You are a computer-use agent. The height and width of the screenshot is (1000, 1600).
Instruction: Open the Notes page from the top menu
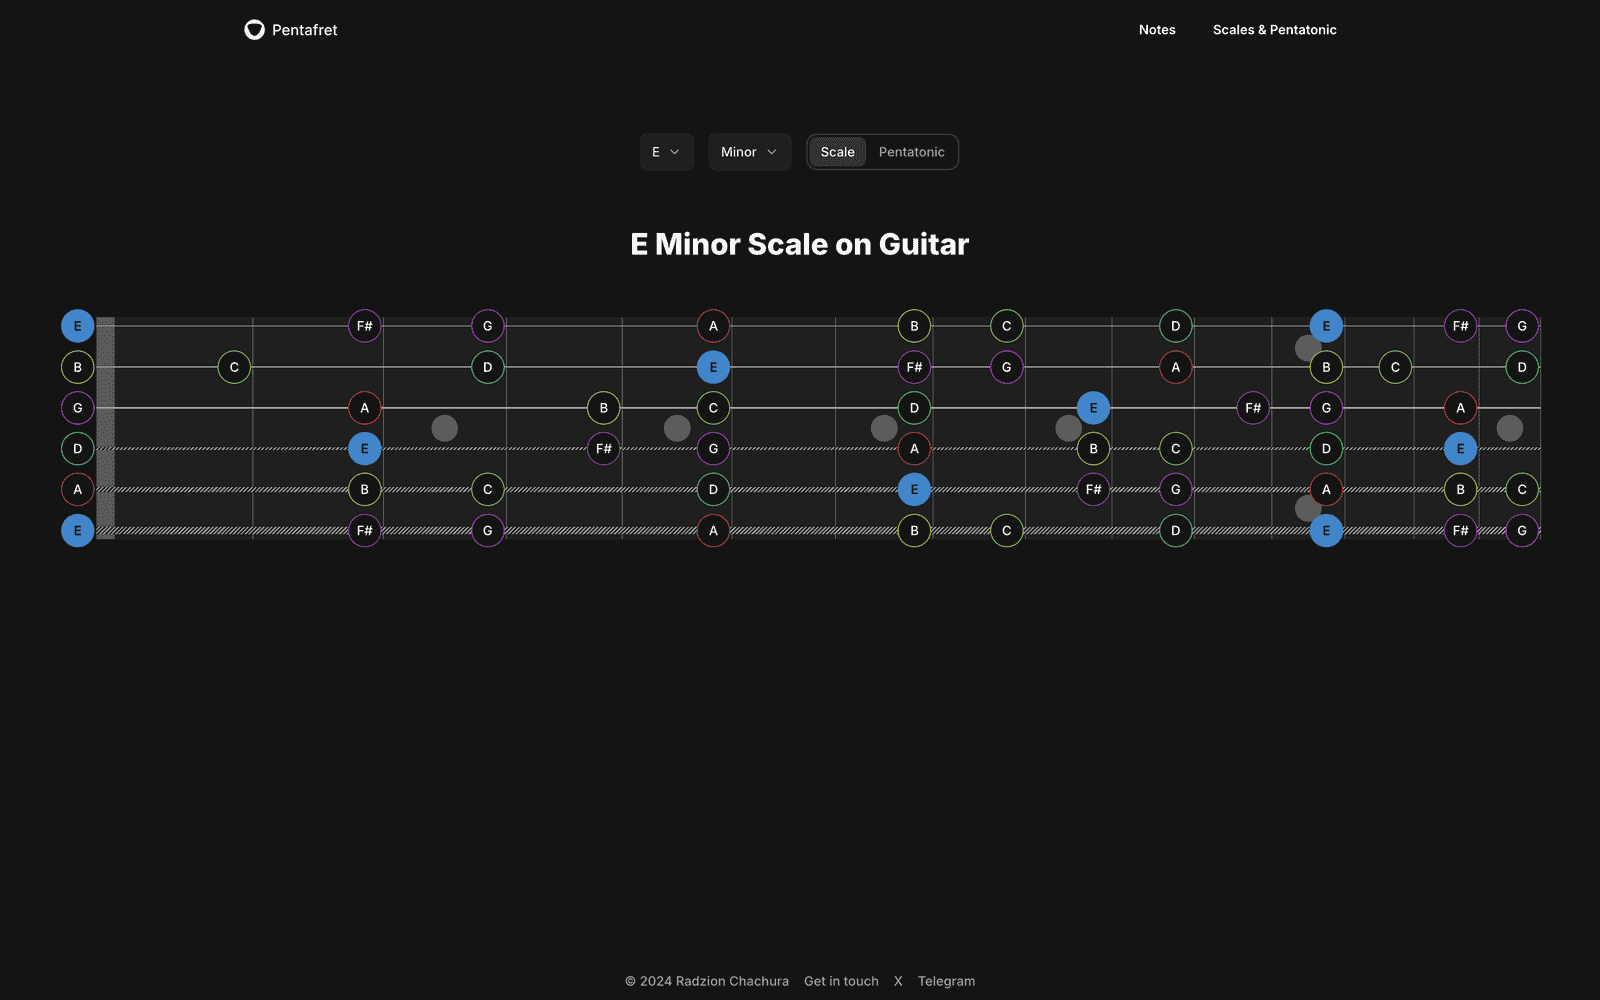coord(1157,30)
